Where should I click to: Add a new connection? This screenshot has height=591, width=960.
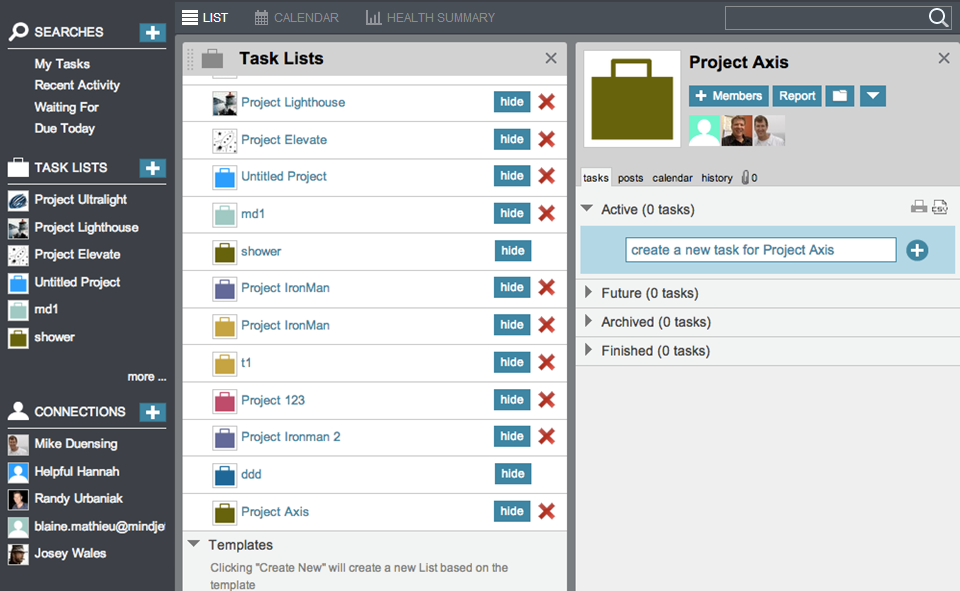[x=152, y=412]
